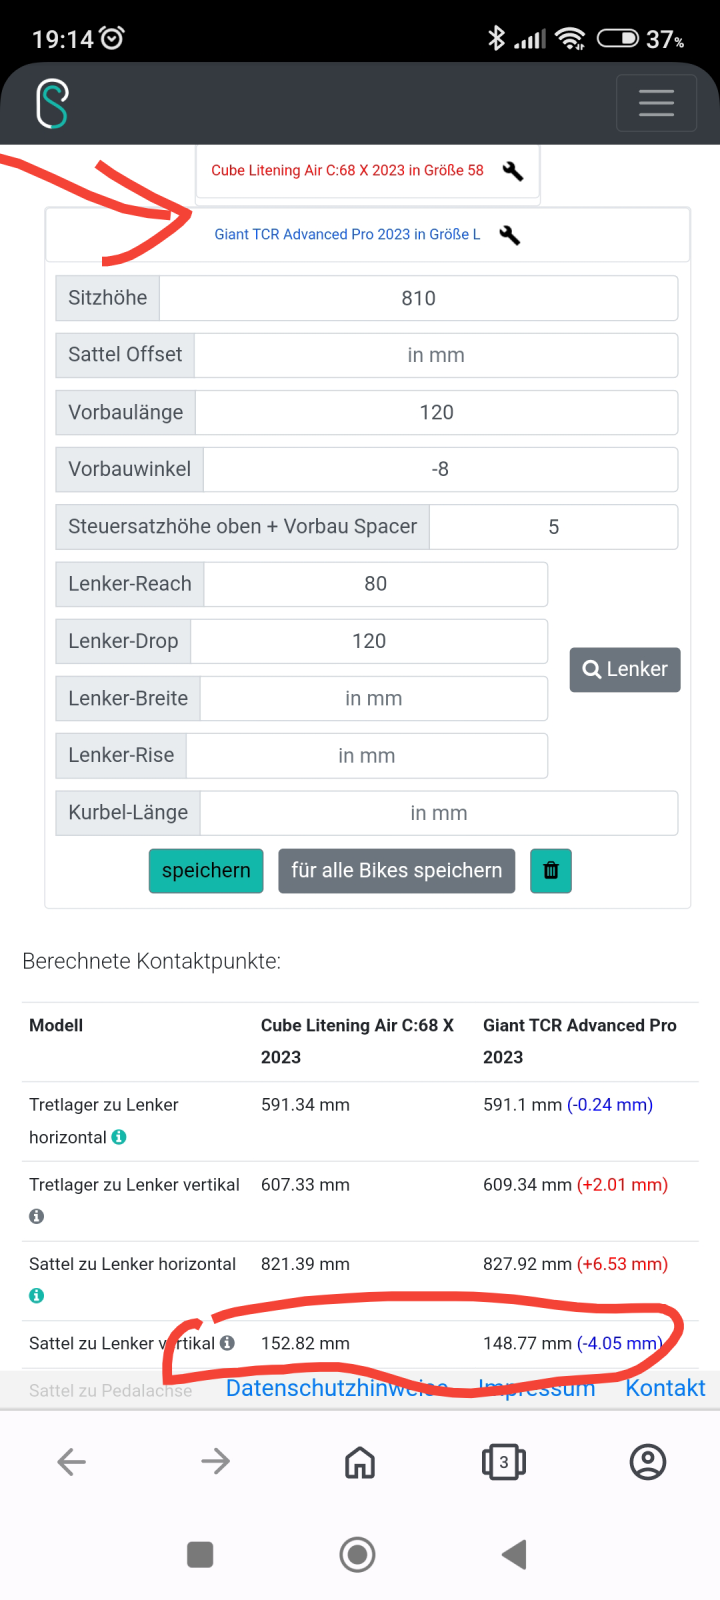Screen dimensions: 720x1600
Task: Tap the browser tabs icon showing 3
Action: (x=504, y=1461)
